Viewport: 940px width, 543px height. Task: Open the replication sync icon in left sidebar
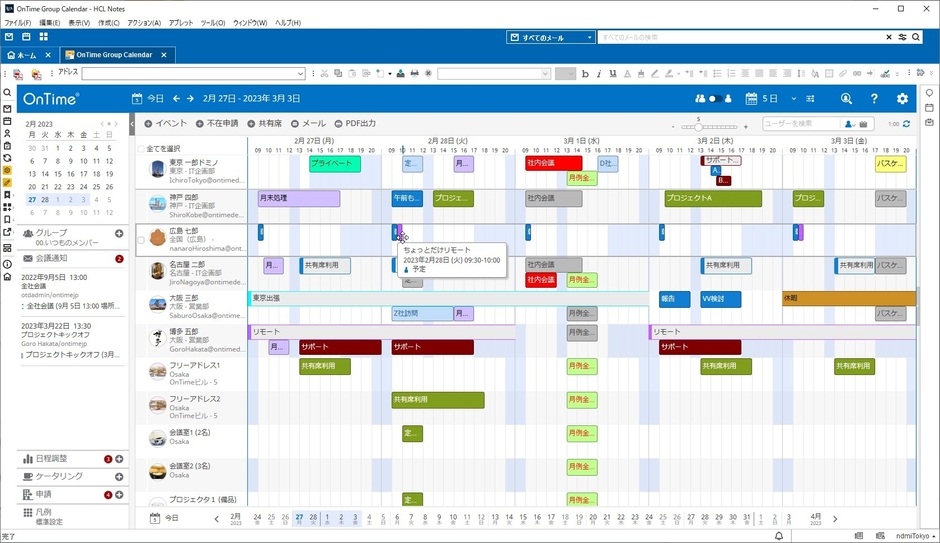pyautogui.click(x=7, y=158)
